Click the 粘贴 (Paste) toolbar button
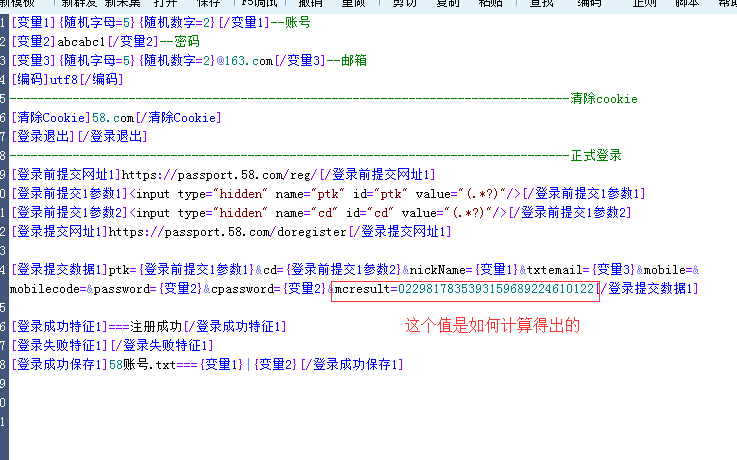Image resolution: width=737 pixels, height=460 pixels. (490, 3)
